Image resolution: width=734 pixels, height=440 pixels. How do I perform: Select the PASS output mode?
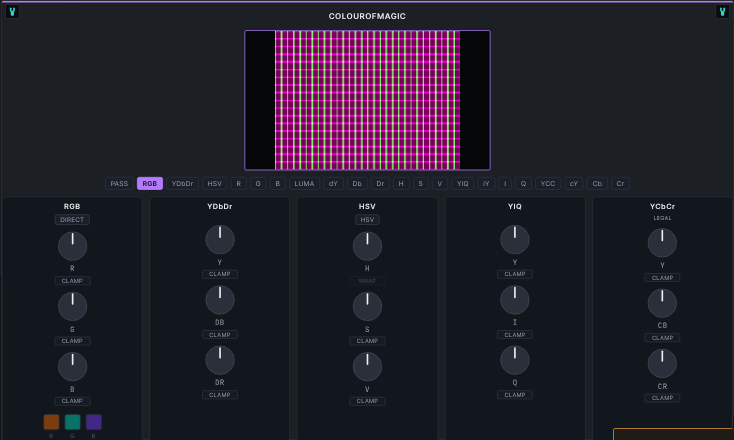coord(119,183)
